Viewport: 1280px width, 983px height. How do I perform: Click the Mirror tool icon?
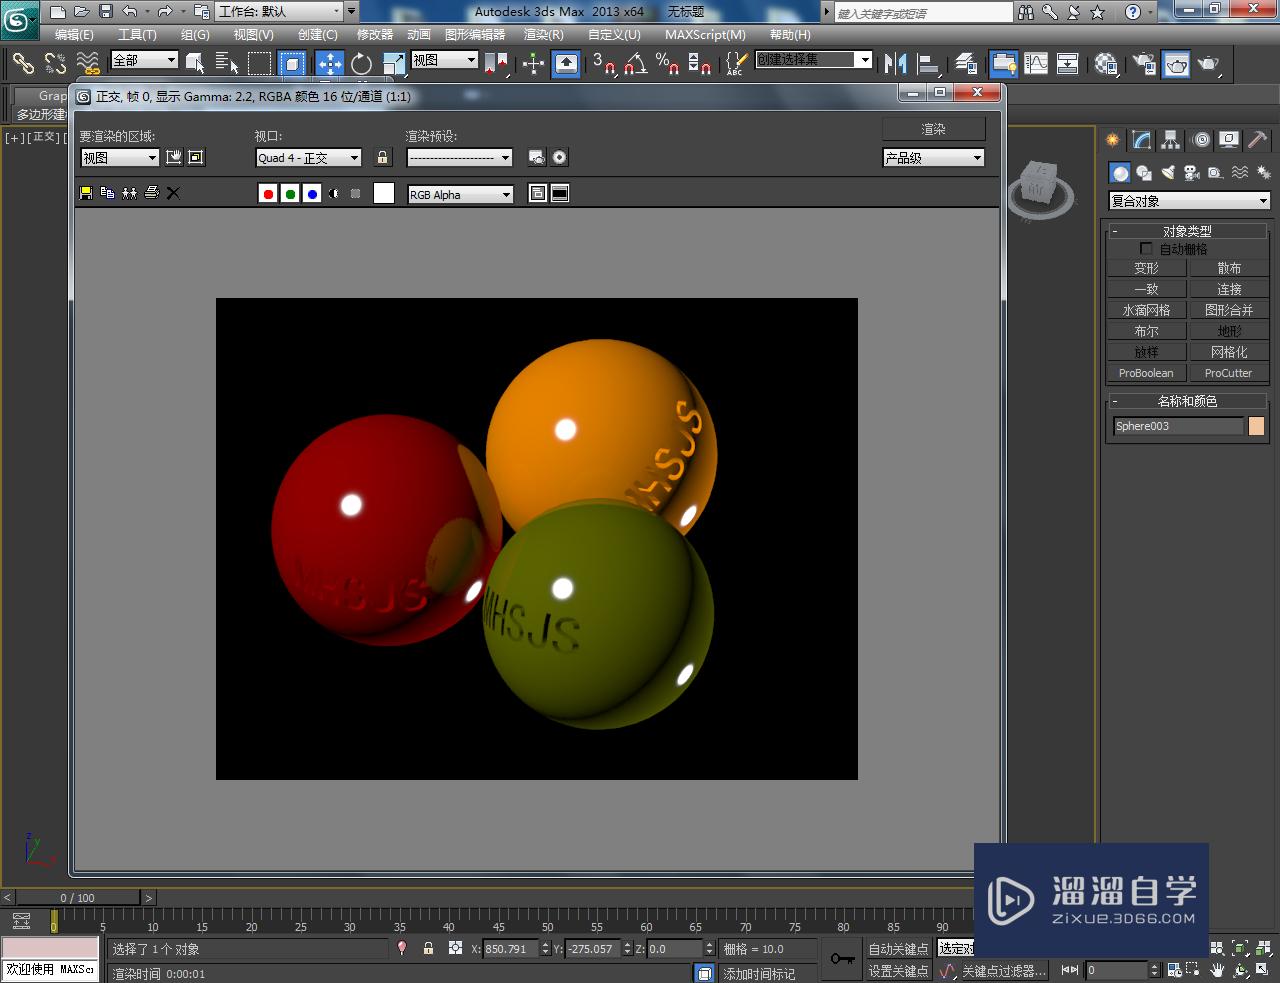point(895,63)
